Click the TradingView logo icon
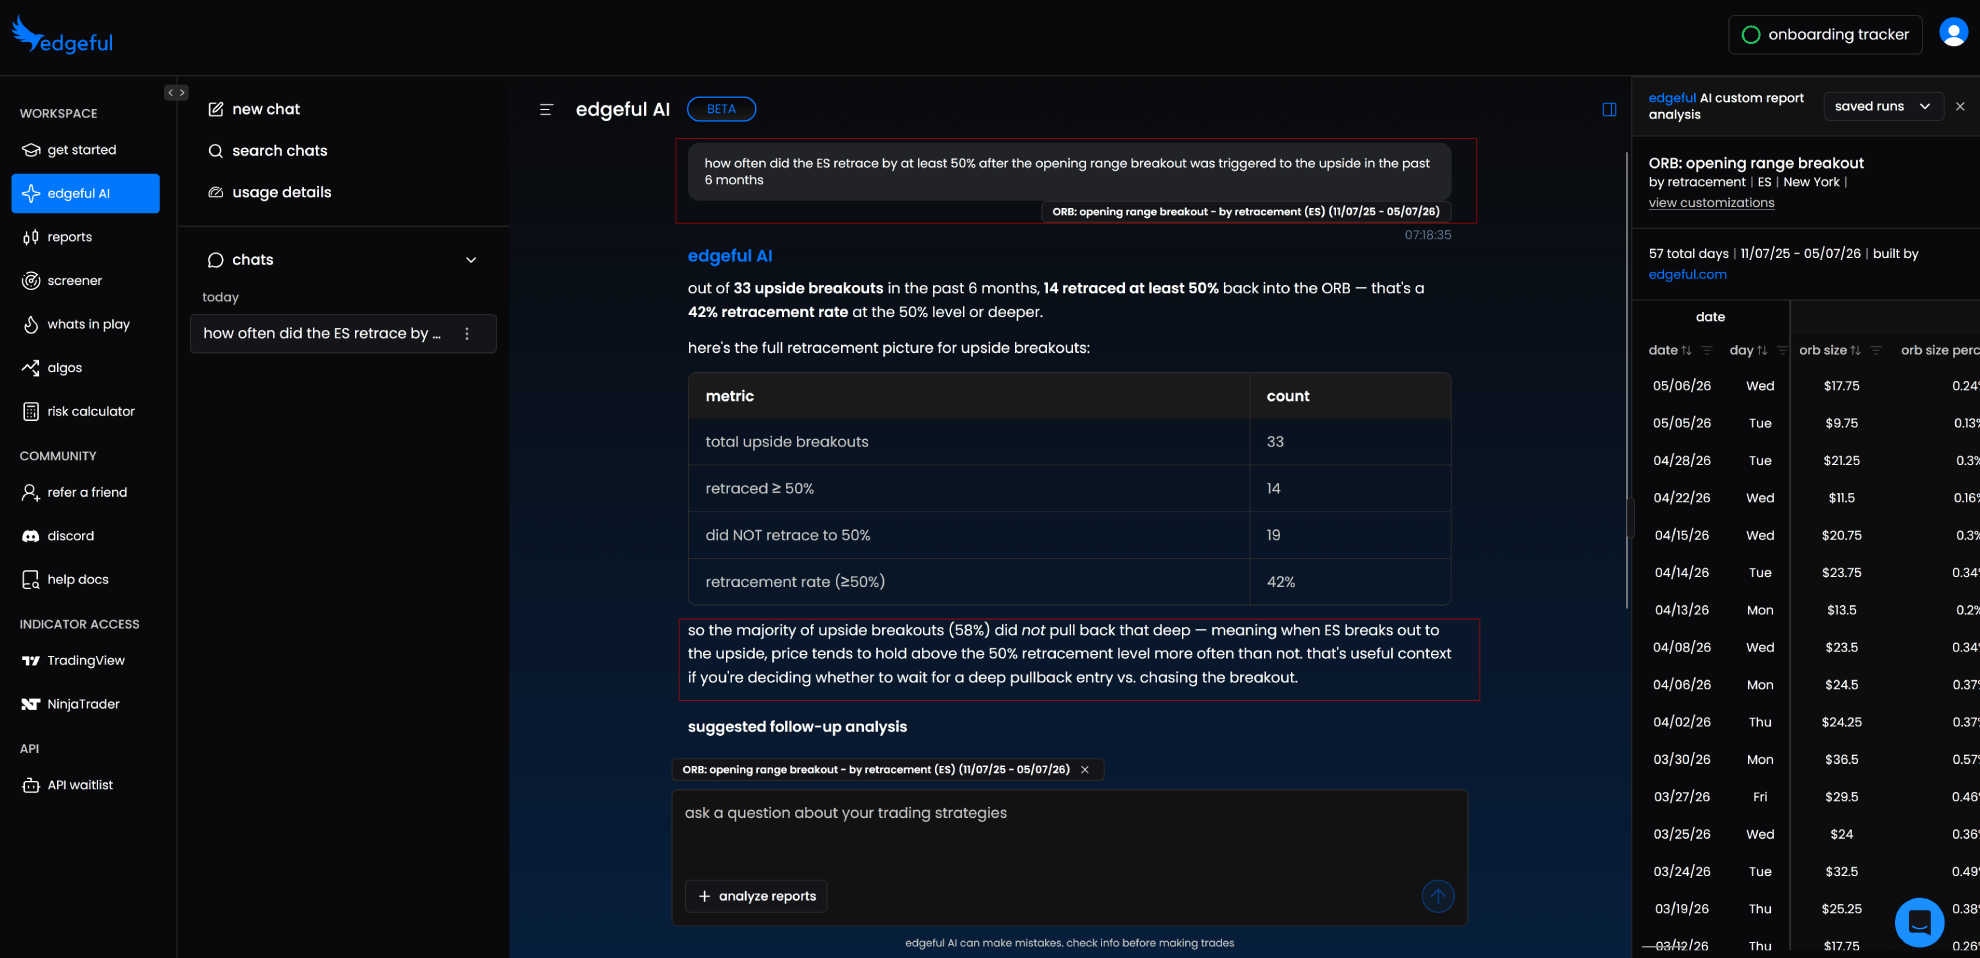Image resolution: width=1980 pixels, height=958 pixels. (x=31, y=661)
